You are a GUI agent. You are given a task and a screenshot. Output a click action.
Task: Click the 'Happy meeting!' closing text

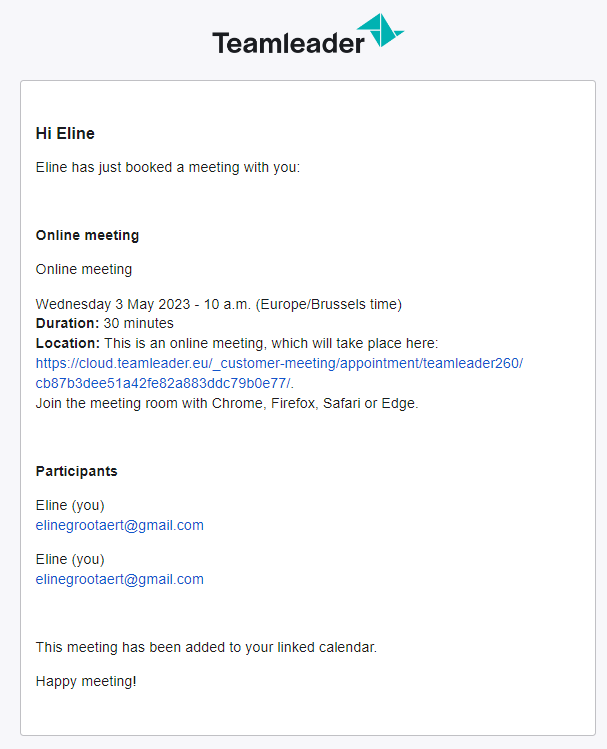[x=86, y=681]
